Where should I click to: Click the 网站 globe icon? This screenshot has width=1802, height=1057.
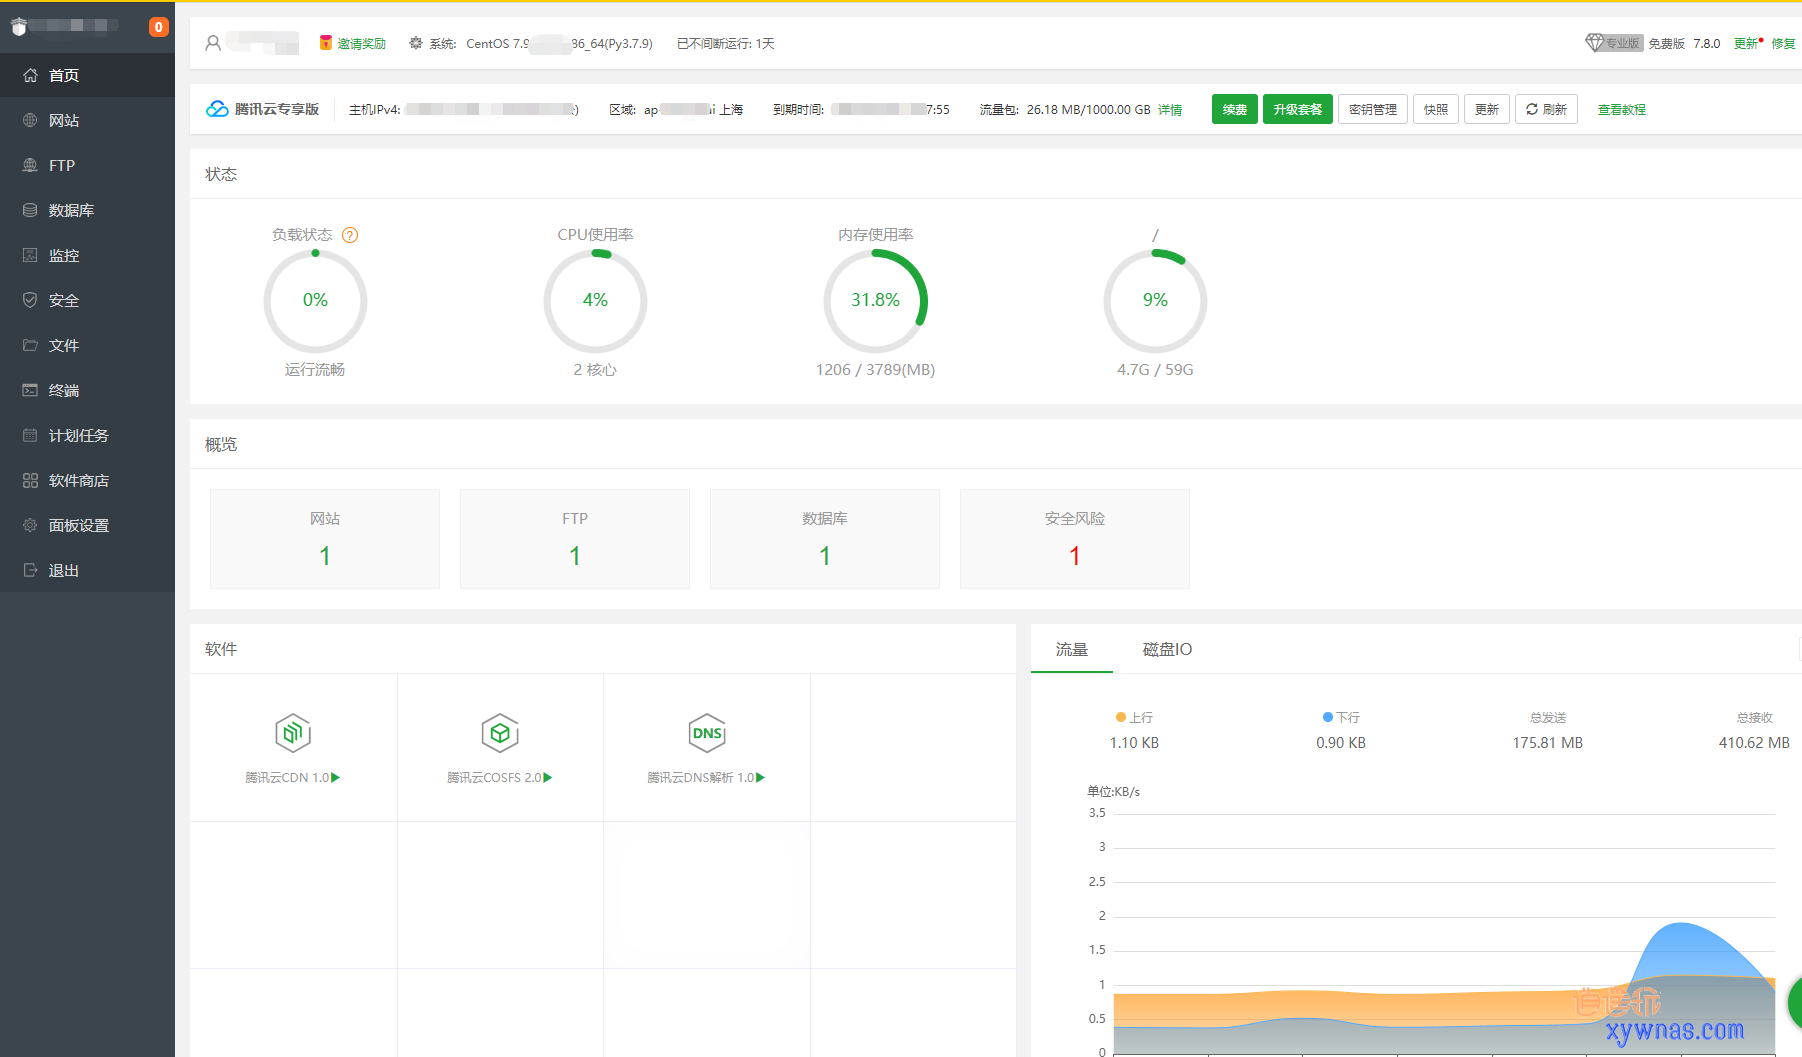point(30,120)
